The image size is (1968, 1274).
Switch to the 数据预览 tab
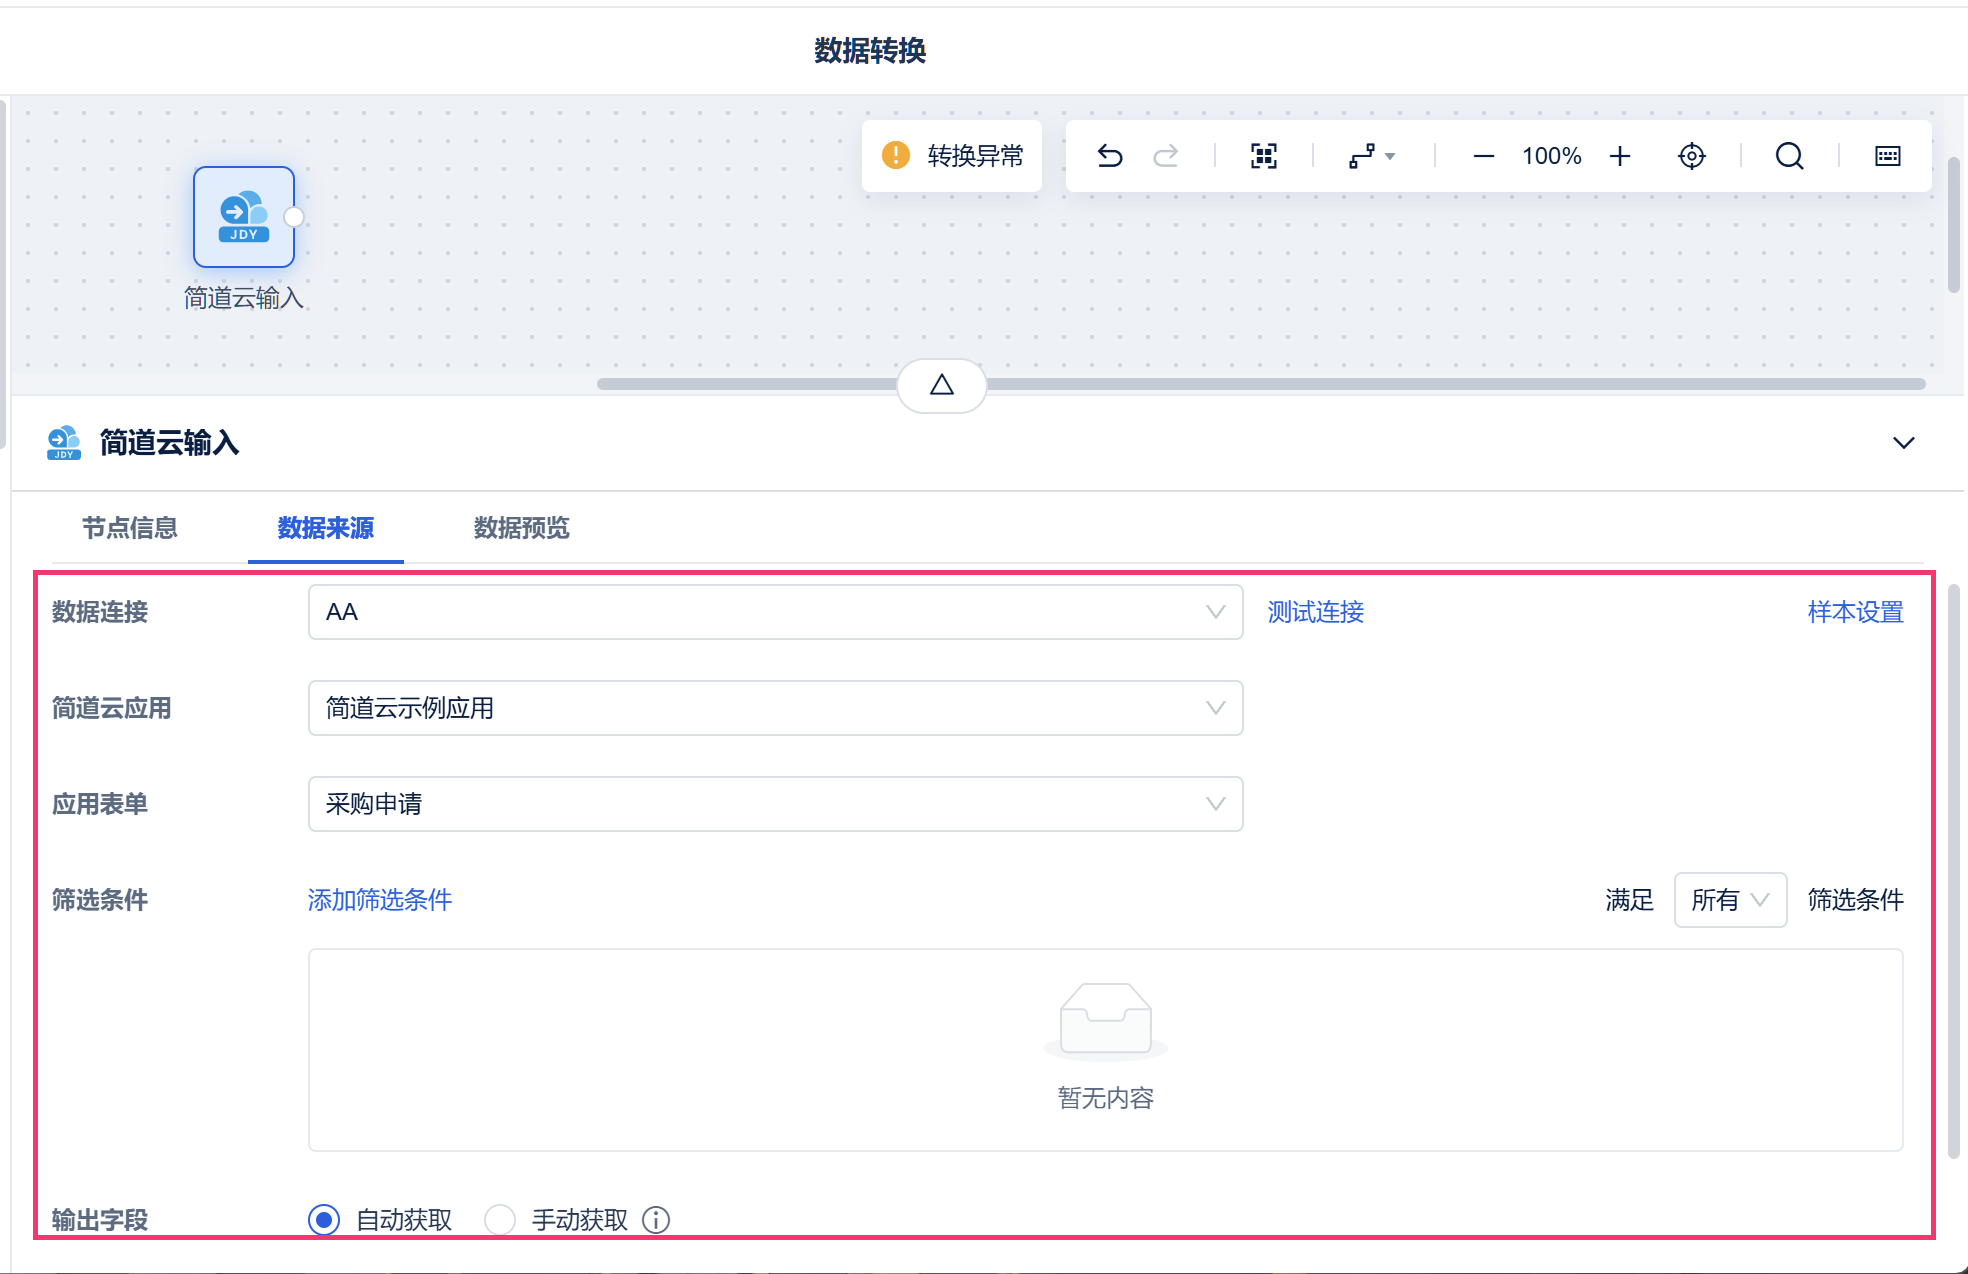tap(522, 528)
